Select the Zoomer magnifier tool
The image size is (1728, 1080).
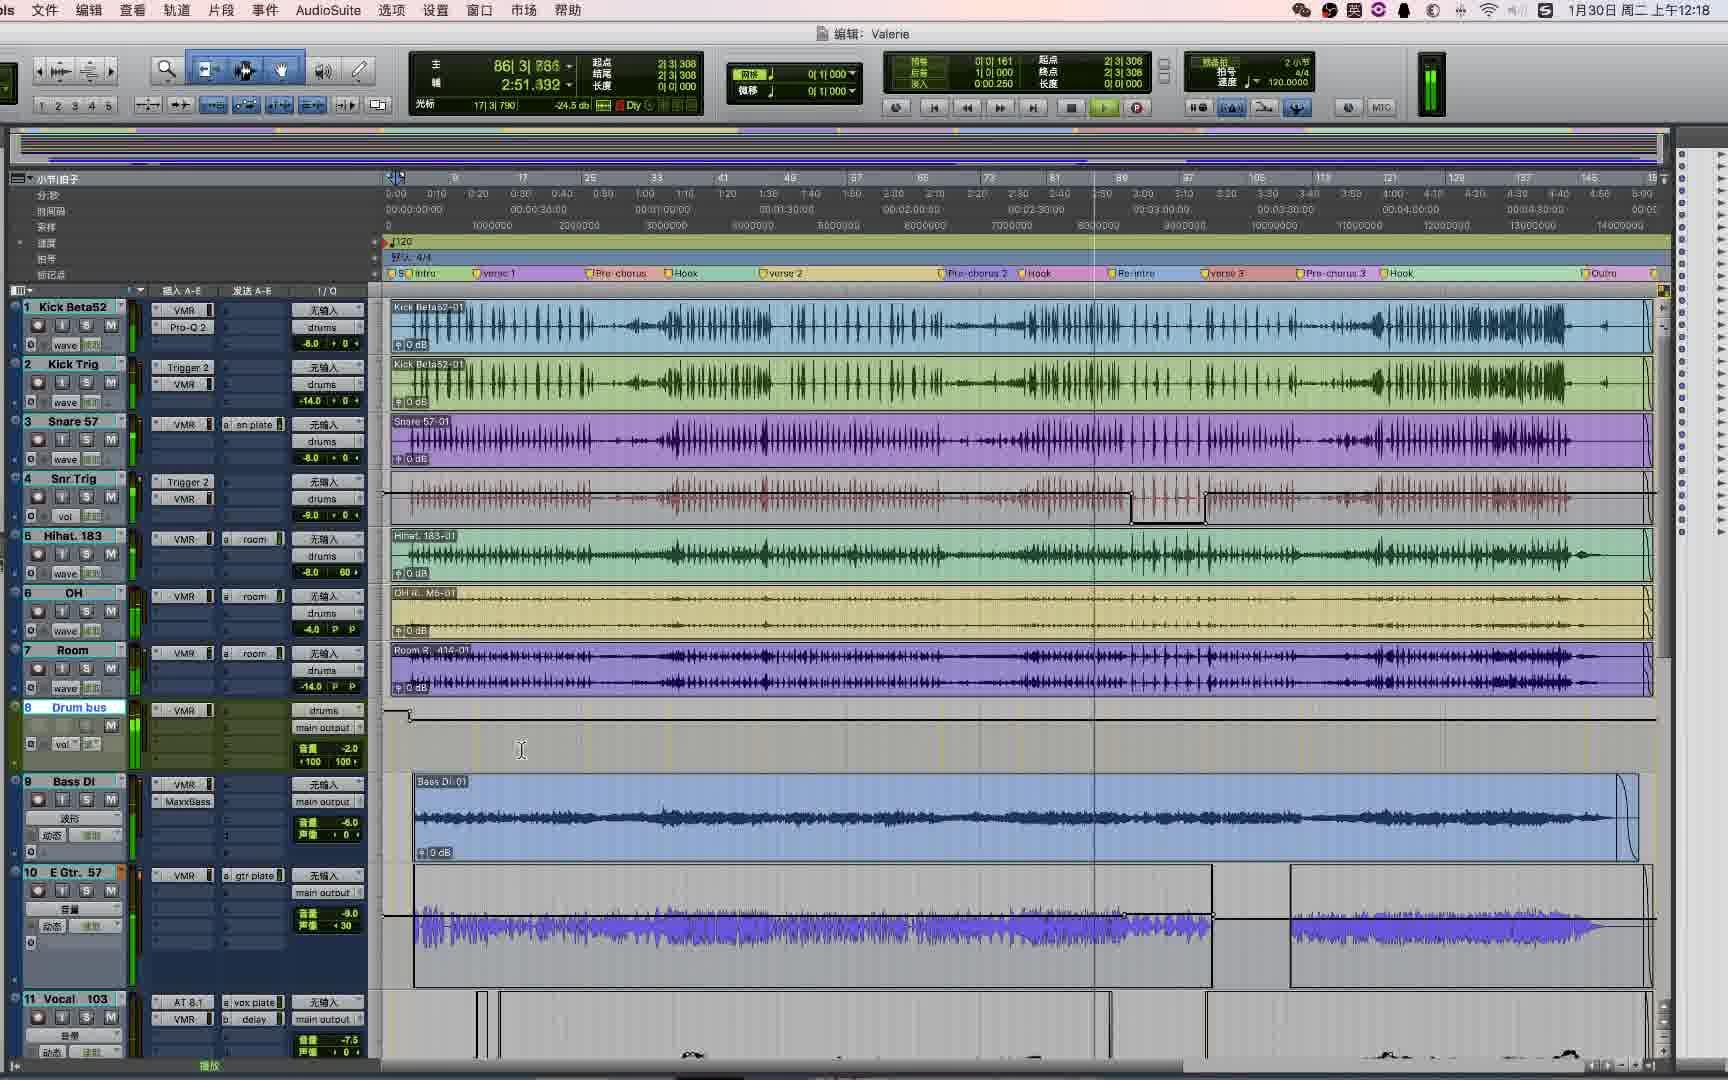(167, 70)
